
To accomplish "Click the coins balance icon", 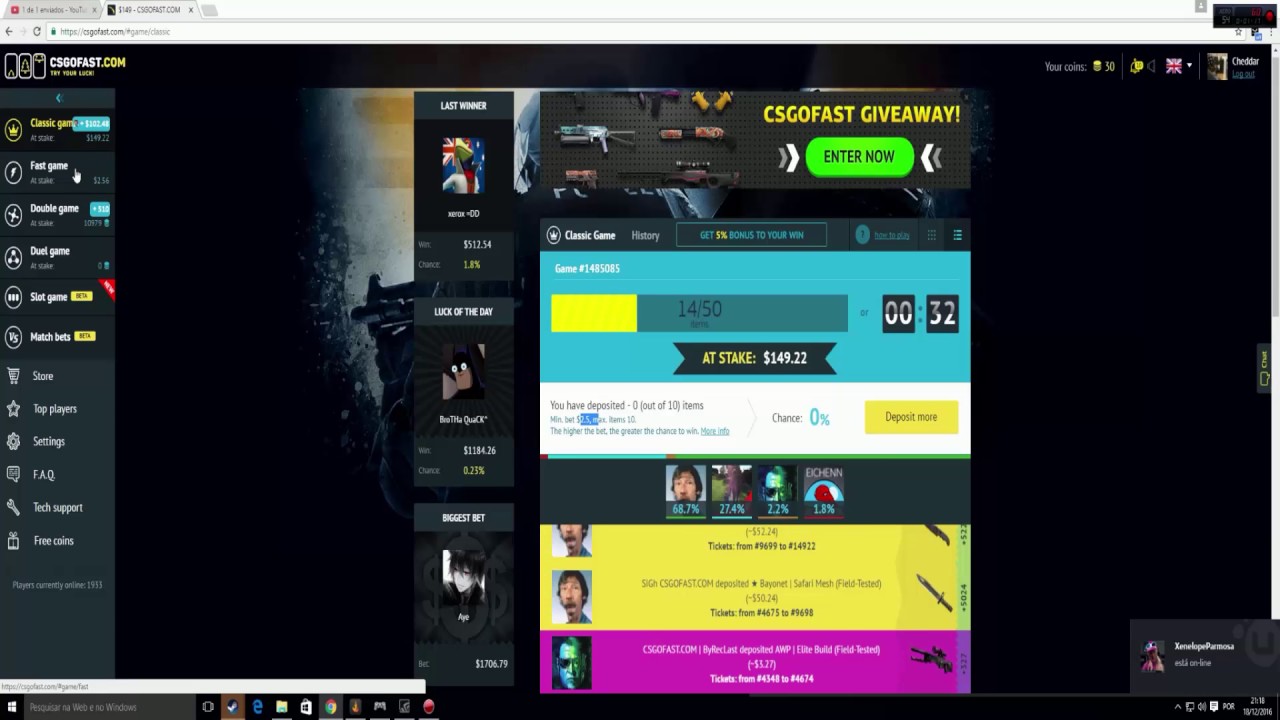I will click(1097, 66).
